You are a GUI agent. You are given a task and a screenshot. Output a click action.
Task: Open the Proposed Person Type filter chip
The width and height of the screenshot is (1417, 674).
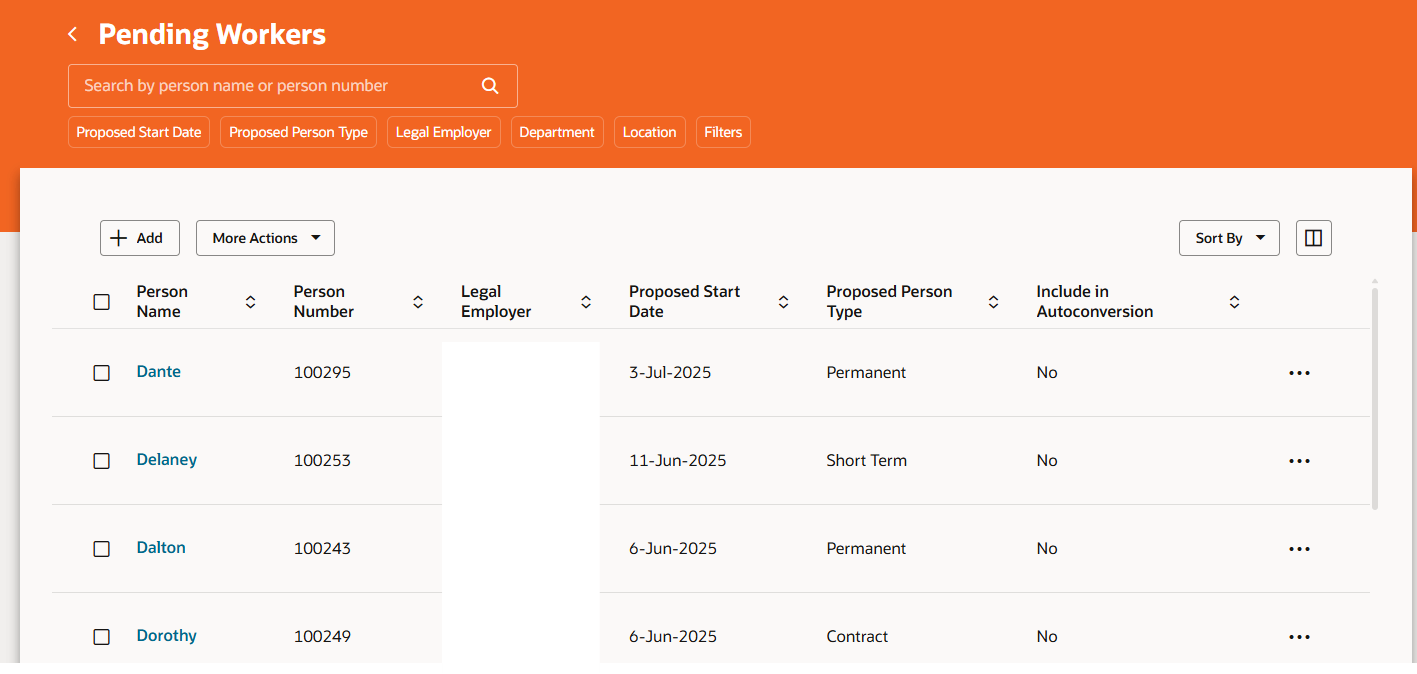tap(298, 132)
